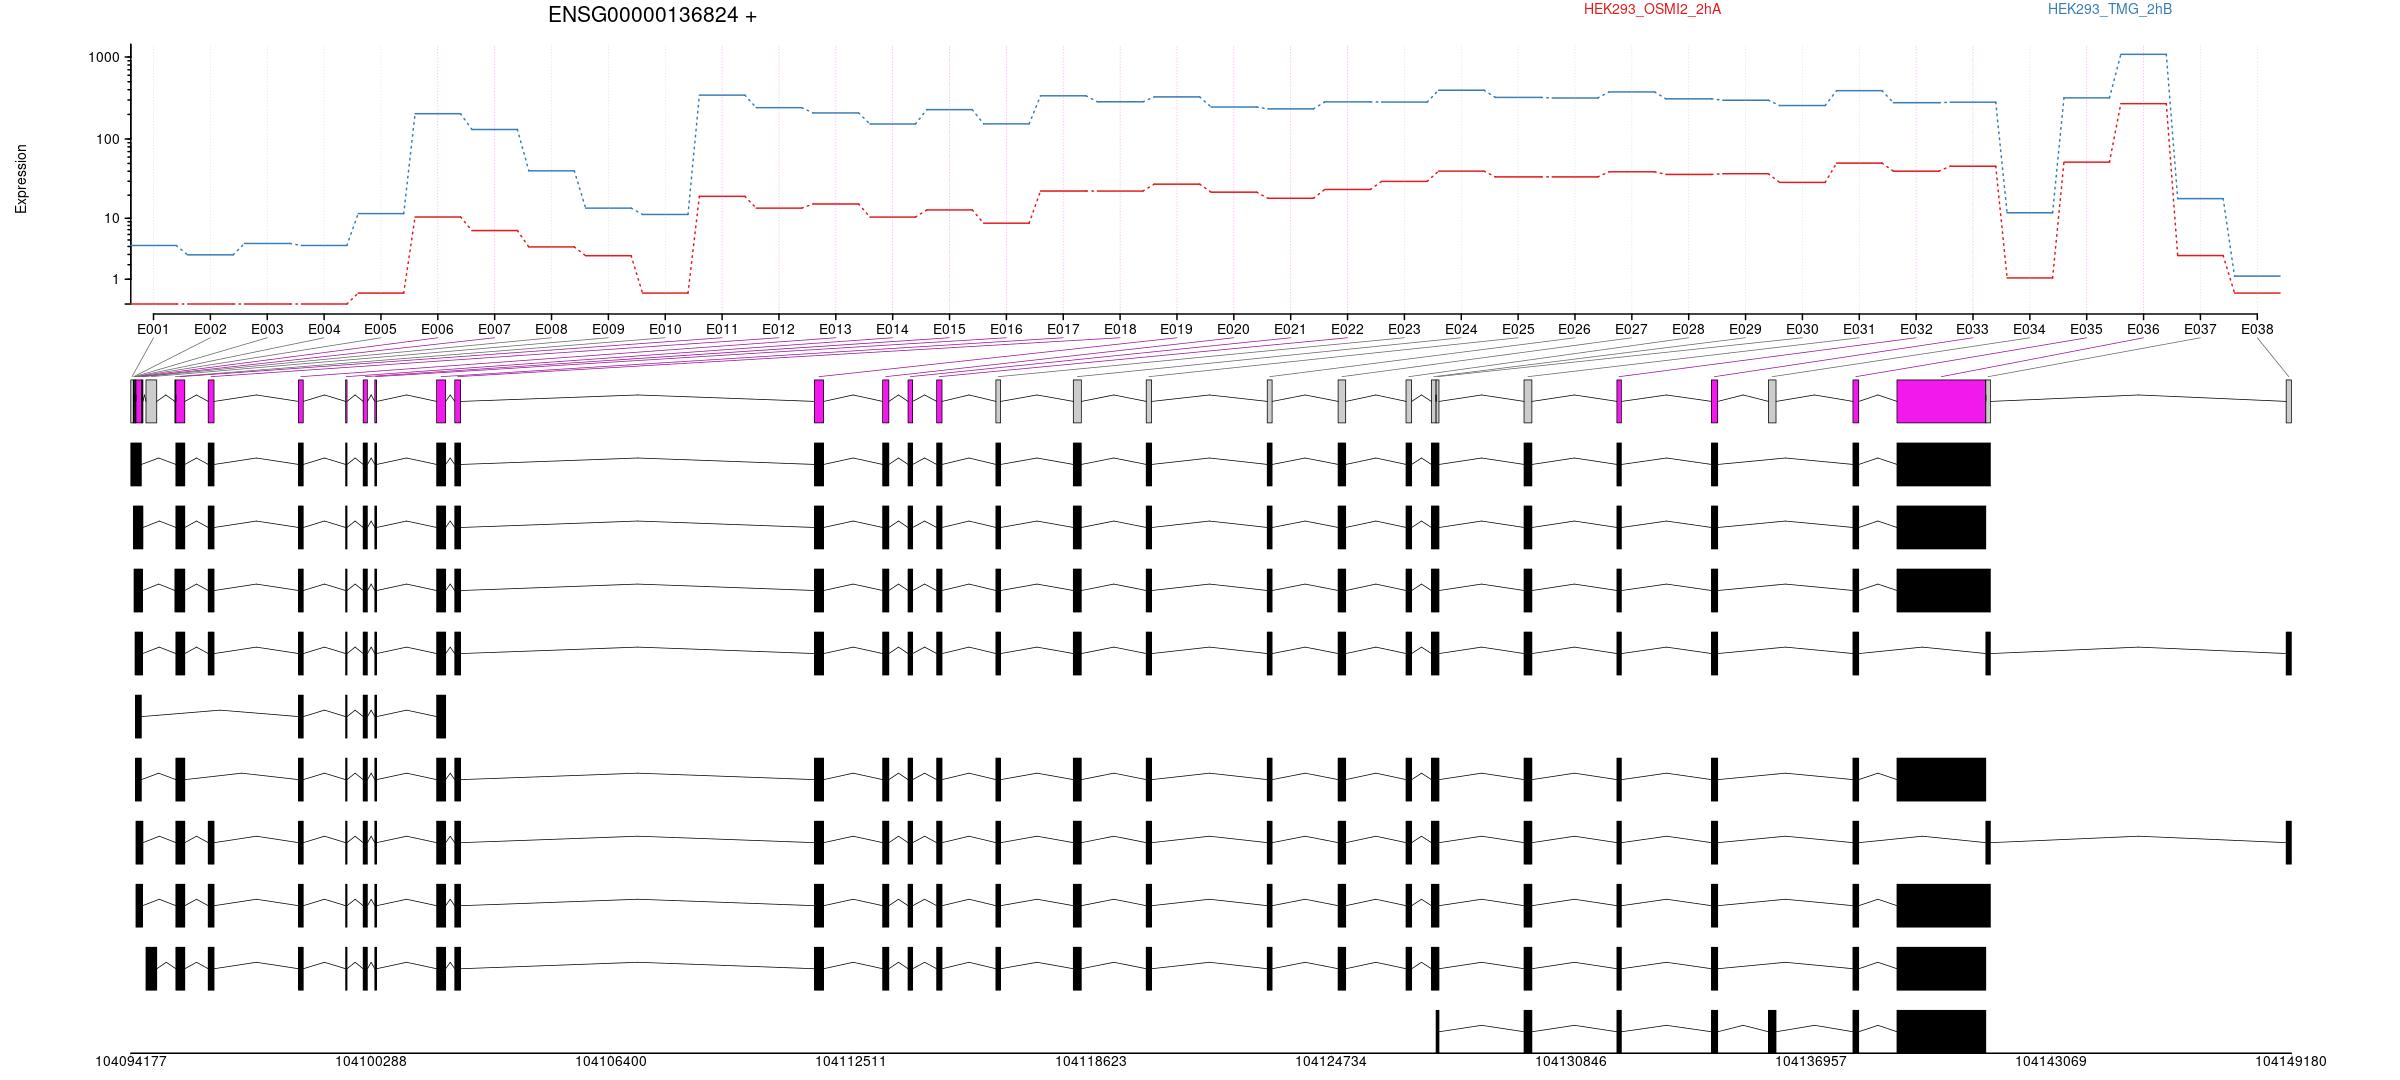Click exon label E020

pos(1233,329)
